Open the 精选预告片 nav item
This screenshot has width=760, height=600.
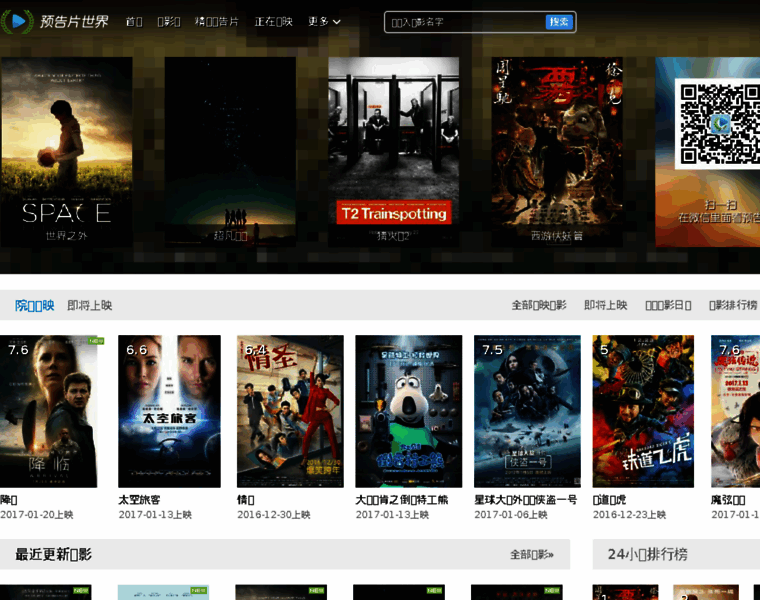click(217, 22)
